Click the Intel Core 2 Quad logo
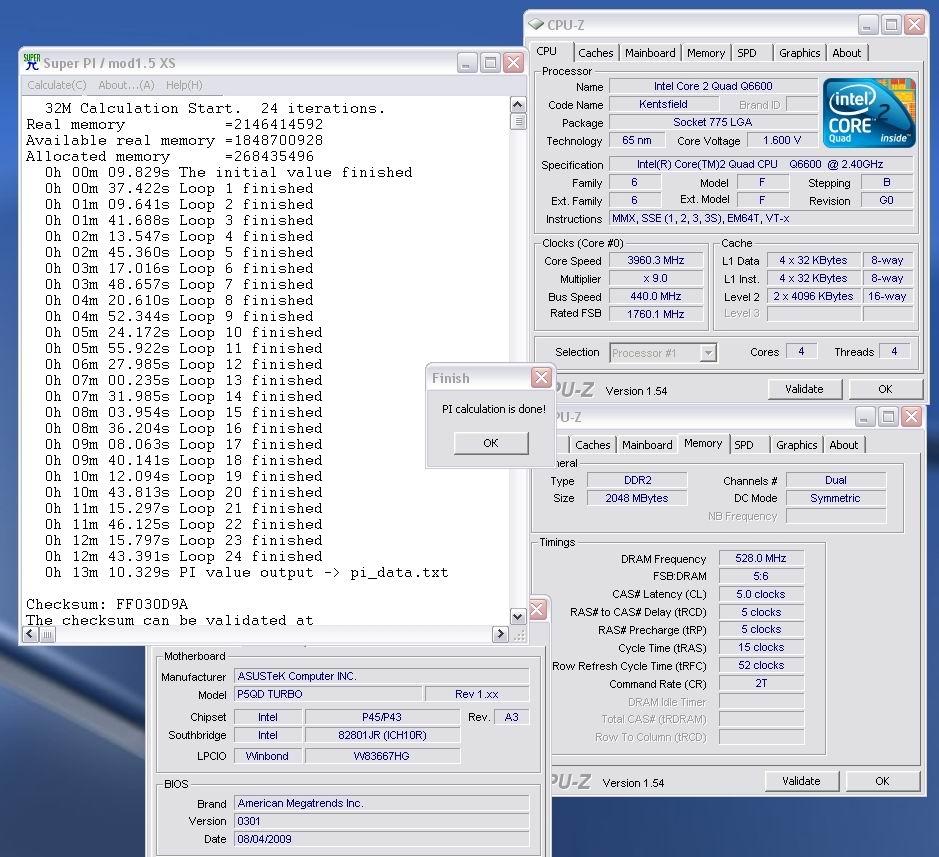 point(869,113)
